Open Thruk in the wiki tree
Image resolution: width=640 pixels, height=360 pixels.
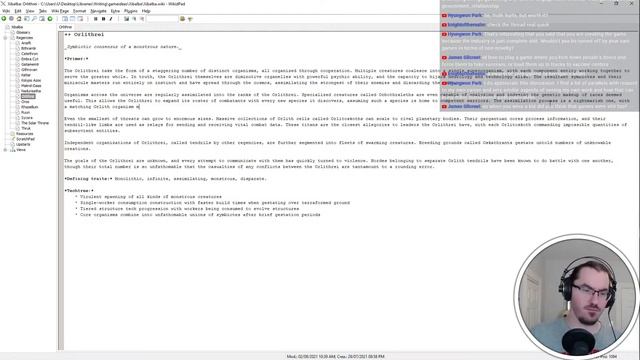(26, 128)
